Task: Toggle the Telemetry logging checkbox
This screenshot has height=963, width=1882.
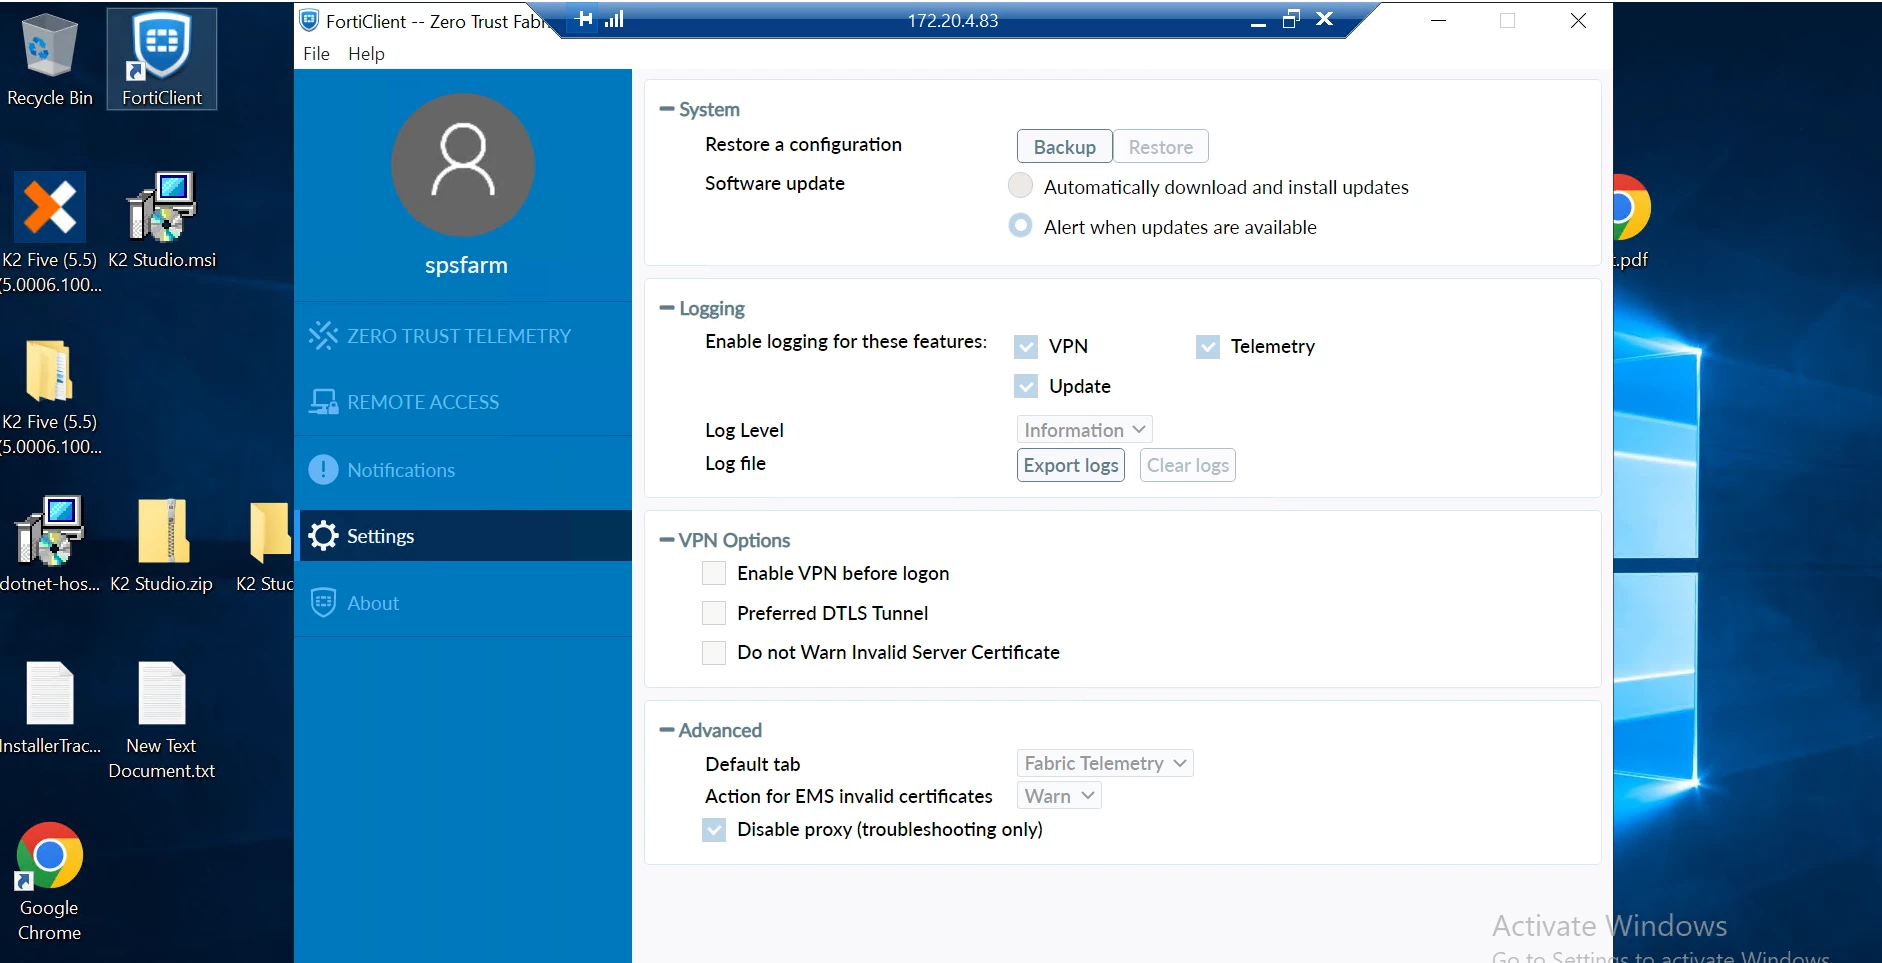Action: [1208, 346]
